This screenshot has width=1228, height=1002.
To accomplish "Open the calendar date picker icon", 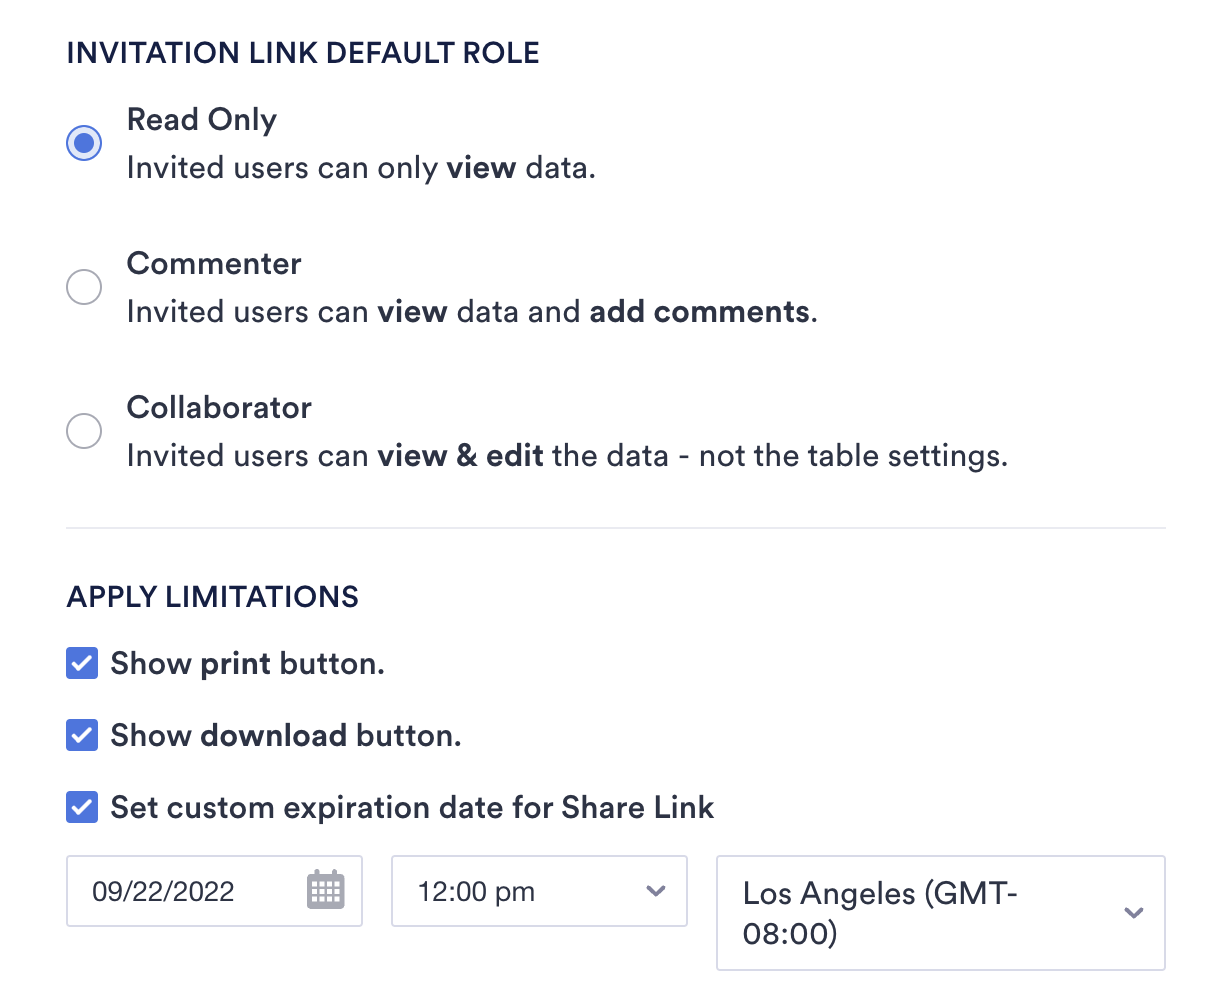I will point(325,890).
